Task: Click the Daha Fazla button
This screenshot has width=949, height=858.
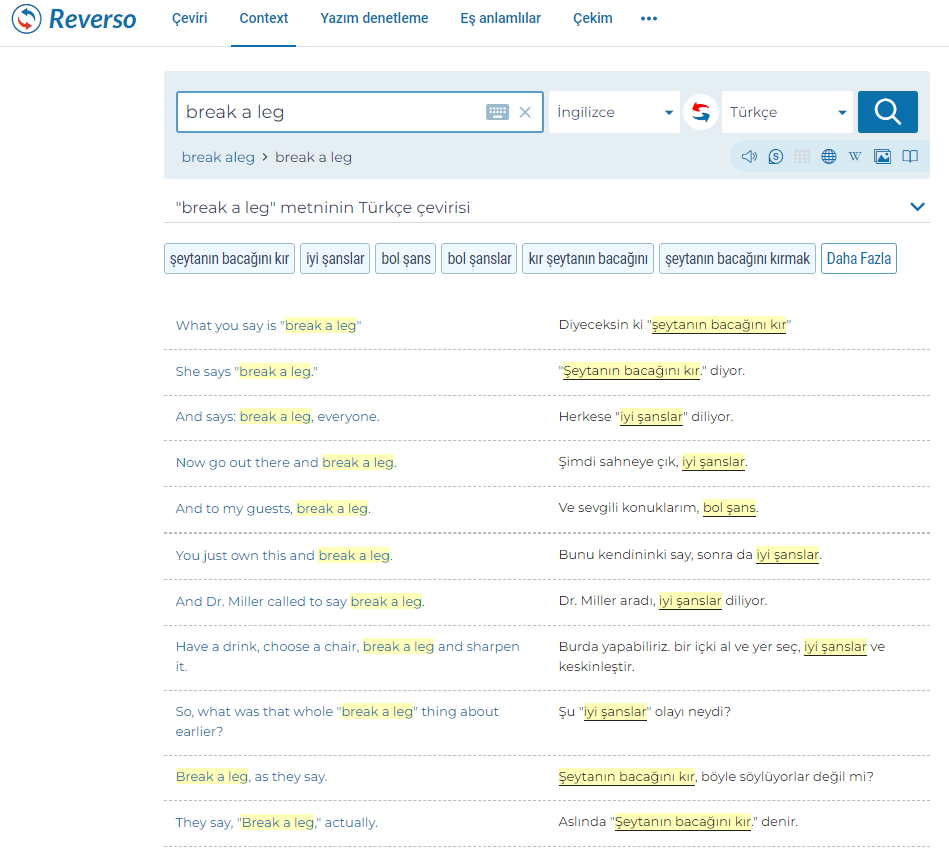Action: click(x=858, y=259)
